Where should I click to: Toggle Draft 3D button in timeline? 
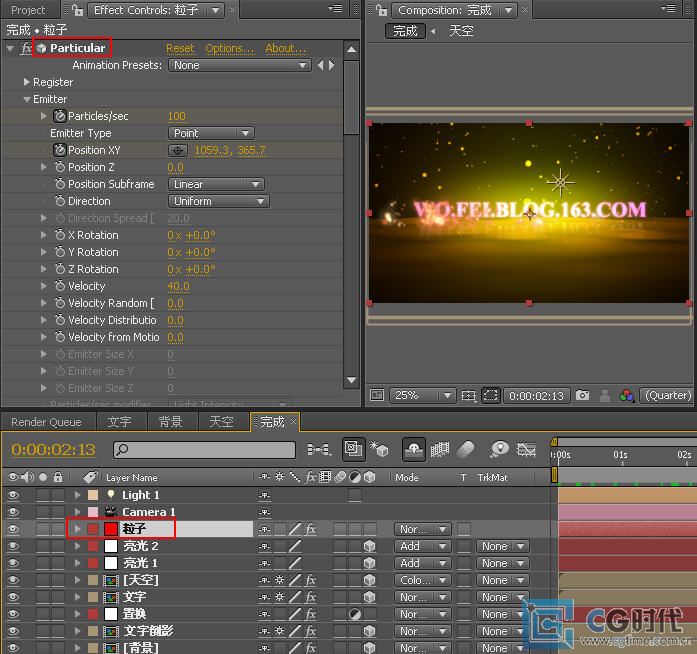pyautogui.click(x=380, y=449)
